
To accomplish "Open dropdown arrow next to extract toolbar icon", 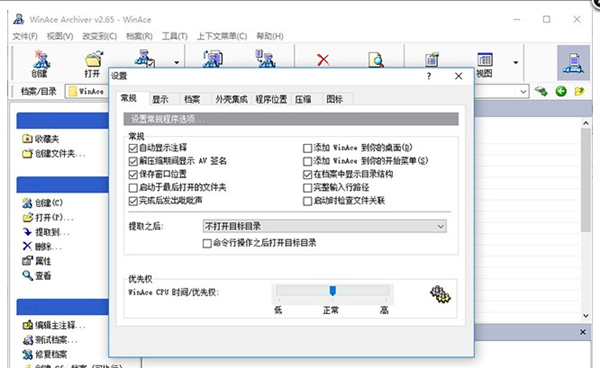I will 176,62.
